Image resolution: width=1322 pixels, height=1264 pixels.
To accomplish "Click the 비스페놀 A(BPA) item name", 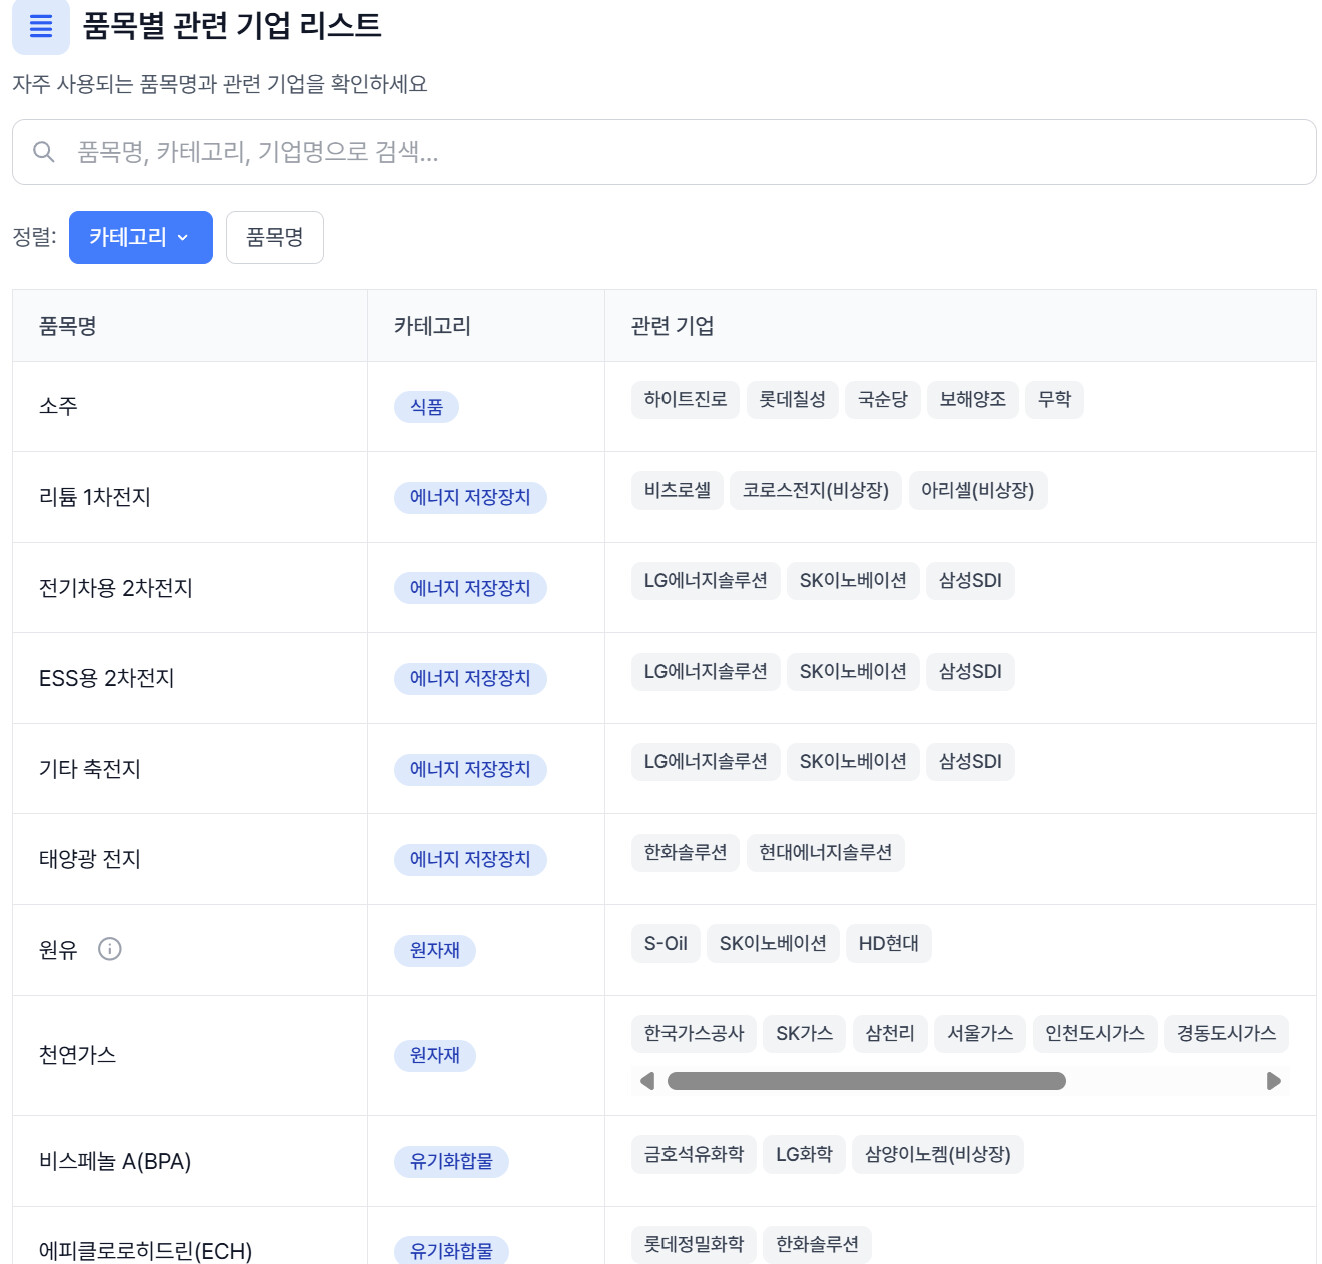I will 115,1161.
